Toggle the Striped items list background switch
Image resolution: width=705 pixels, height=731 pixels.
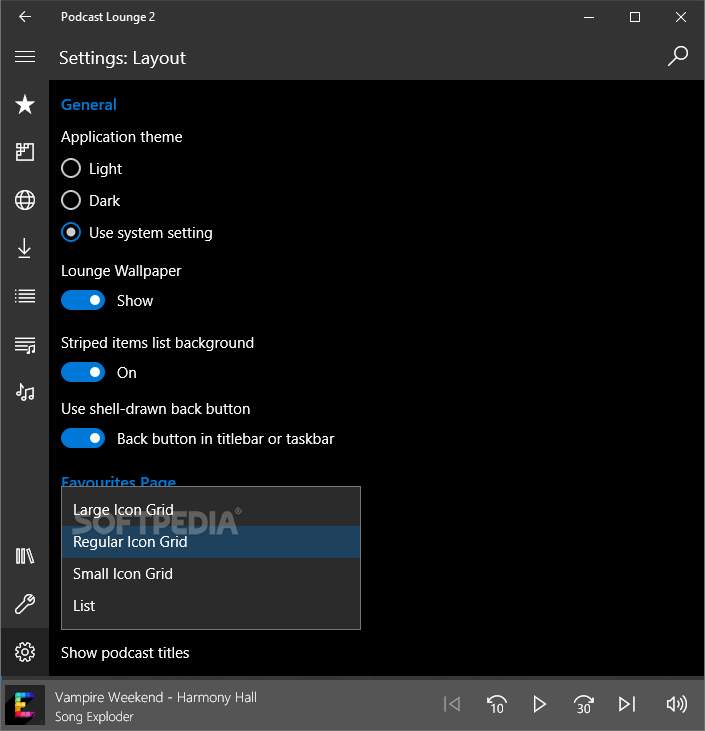coord(83,372)
